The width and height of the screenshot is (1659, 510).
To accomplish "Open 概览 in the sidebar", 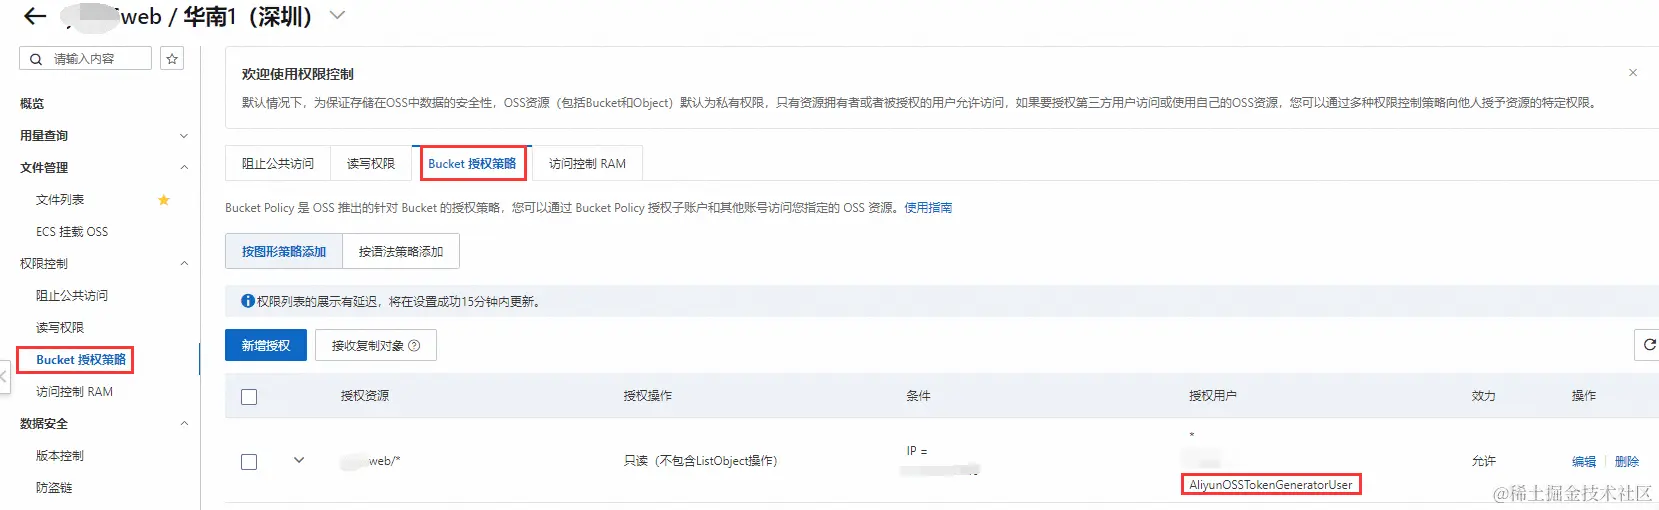I will [32, 104].
